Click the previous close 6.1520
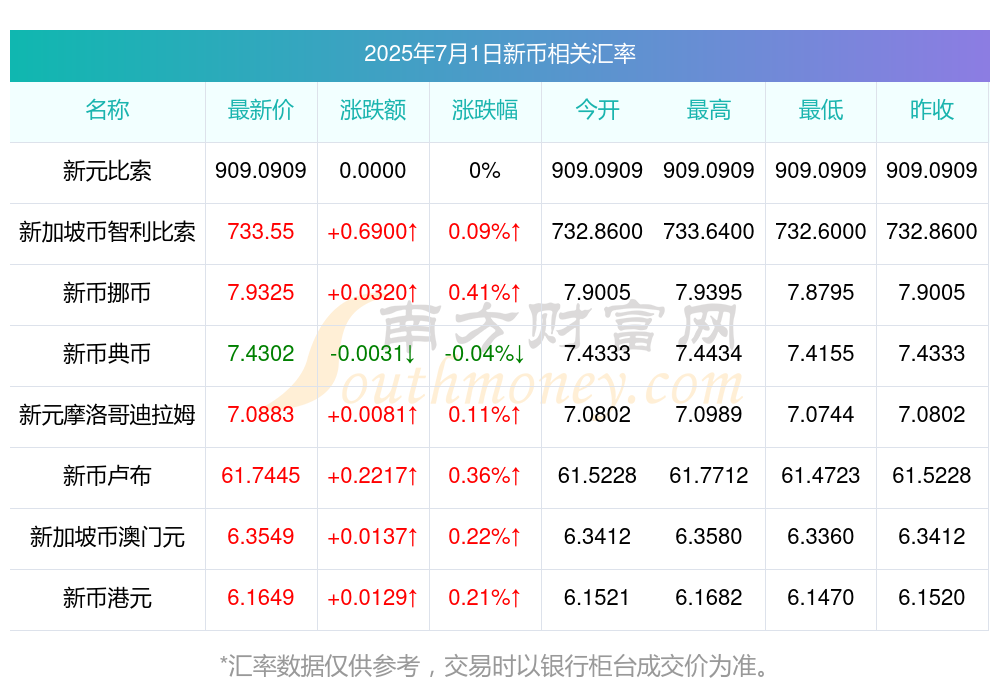This screenshot has height=698, width=1000. [932, 598]
